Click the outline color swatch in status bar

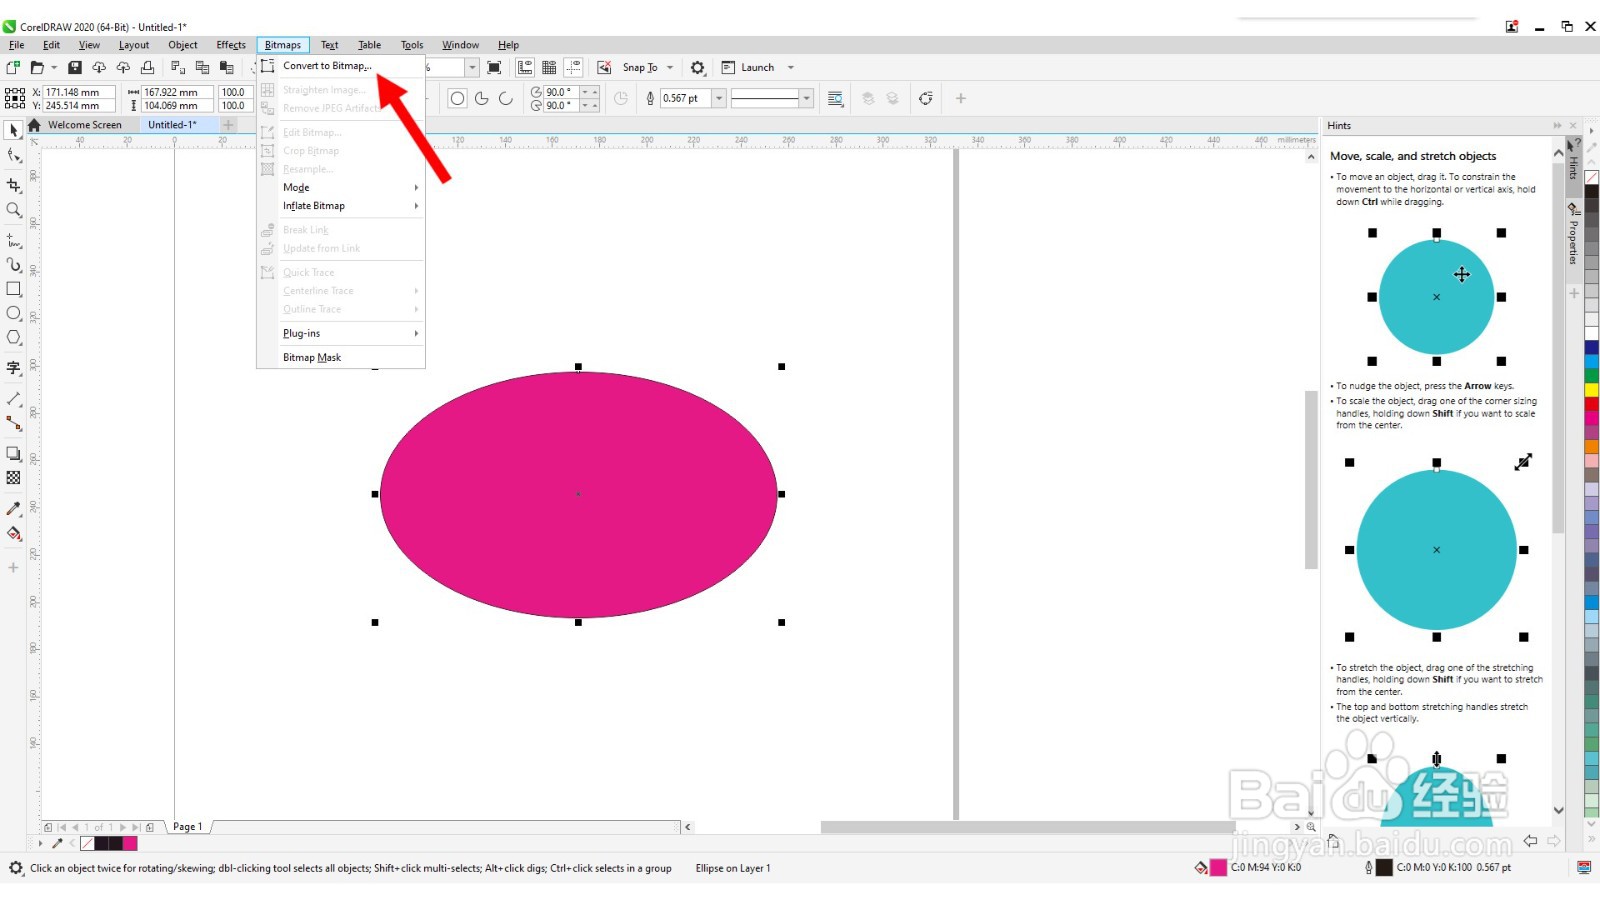pyautogui.click(x=1384, y=868)
